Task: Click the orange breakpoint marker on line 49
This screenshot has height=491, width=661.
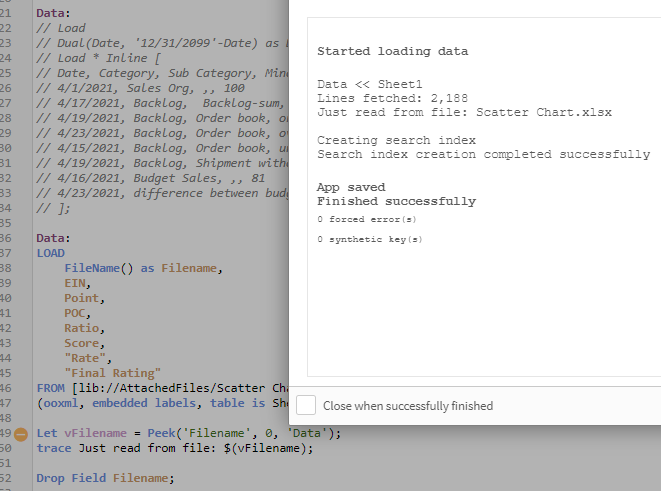Action: point(21,434)
